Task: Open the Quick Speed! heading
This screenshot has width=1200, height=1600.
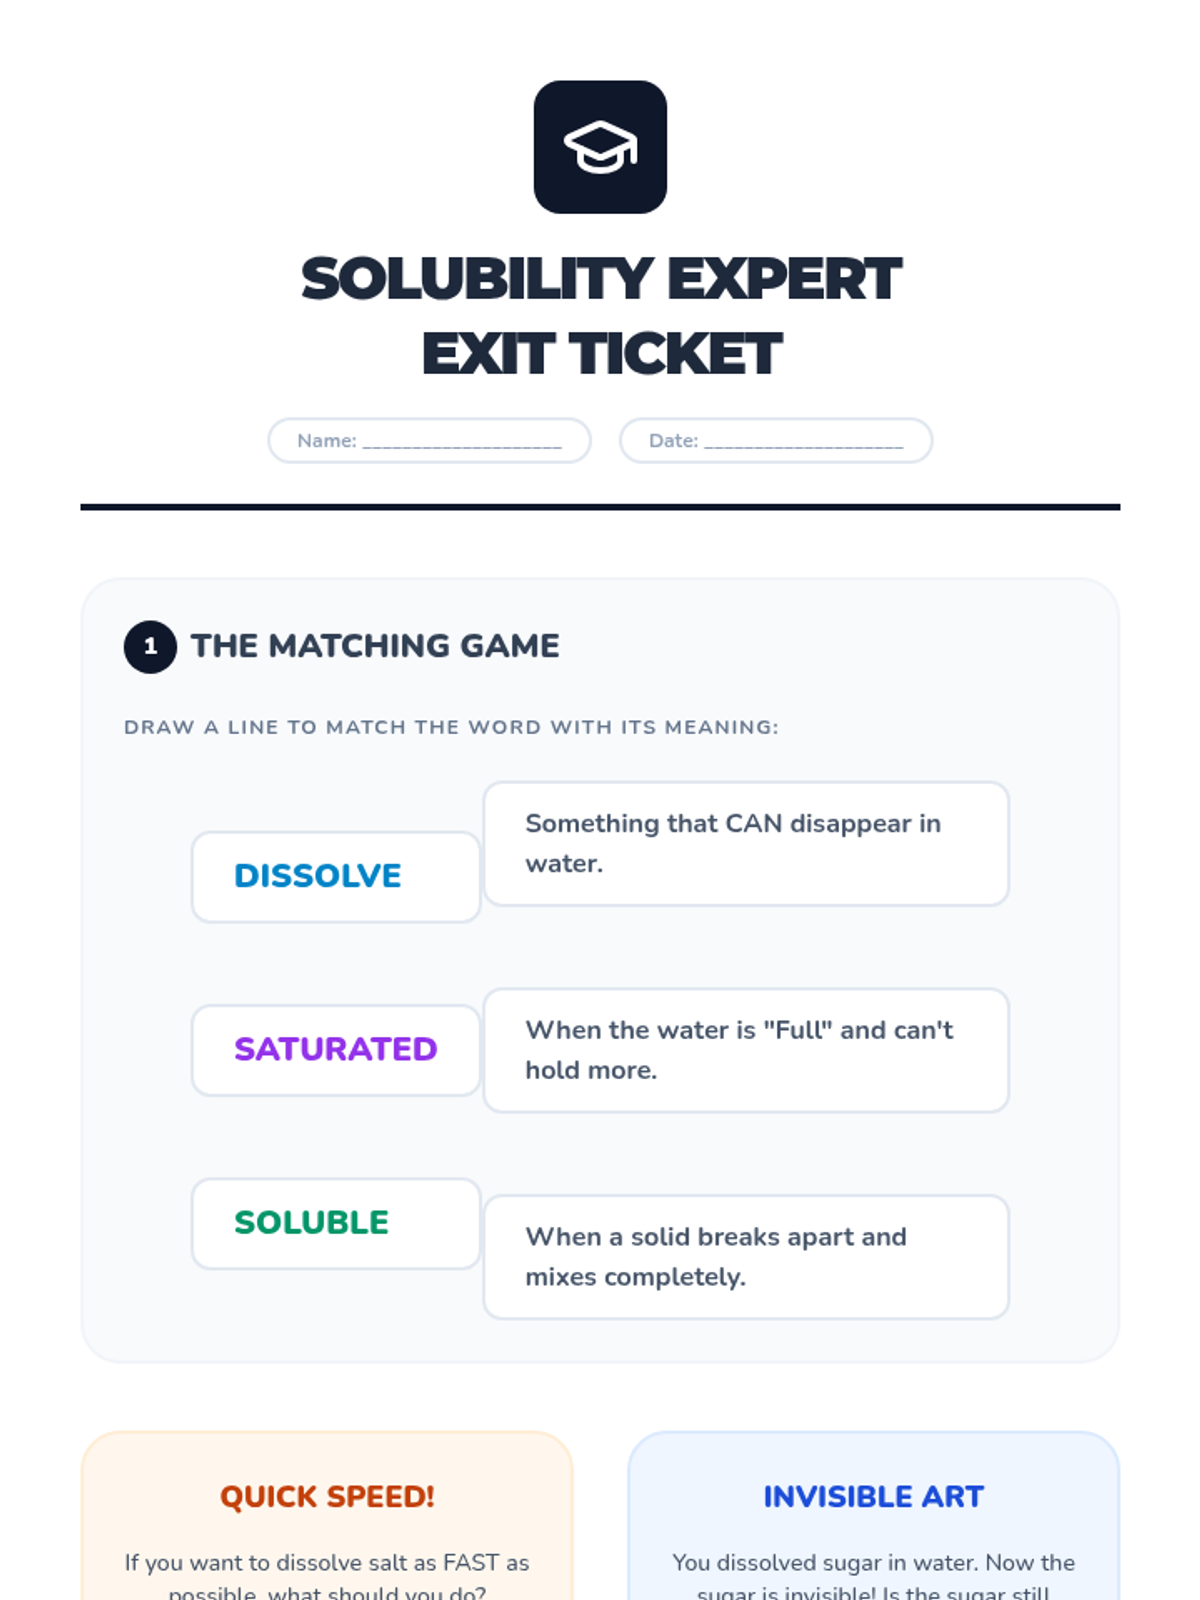Action: pyautogui.click(x=327, y=1496)
